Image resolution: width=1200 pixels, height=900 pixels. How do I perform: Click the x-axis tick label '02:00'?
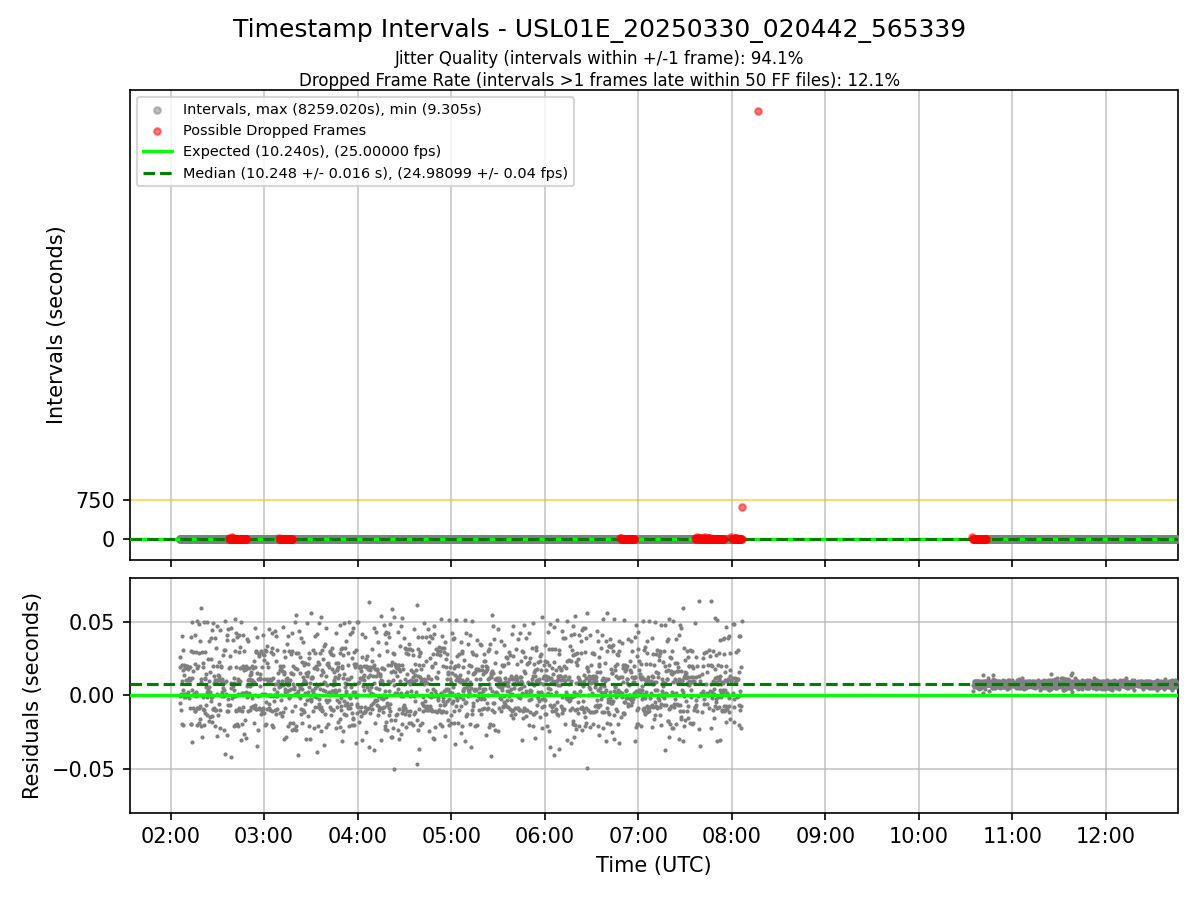[x=171, y=835]
